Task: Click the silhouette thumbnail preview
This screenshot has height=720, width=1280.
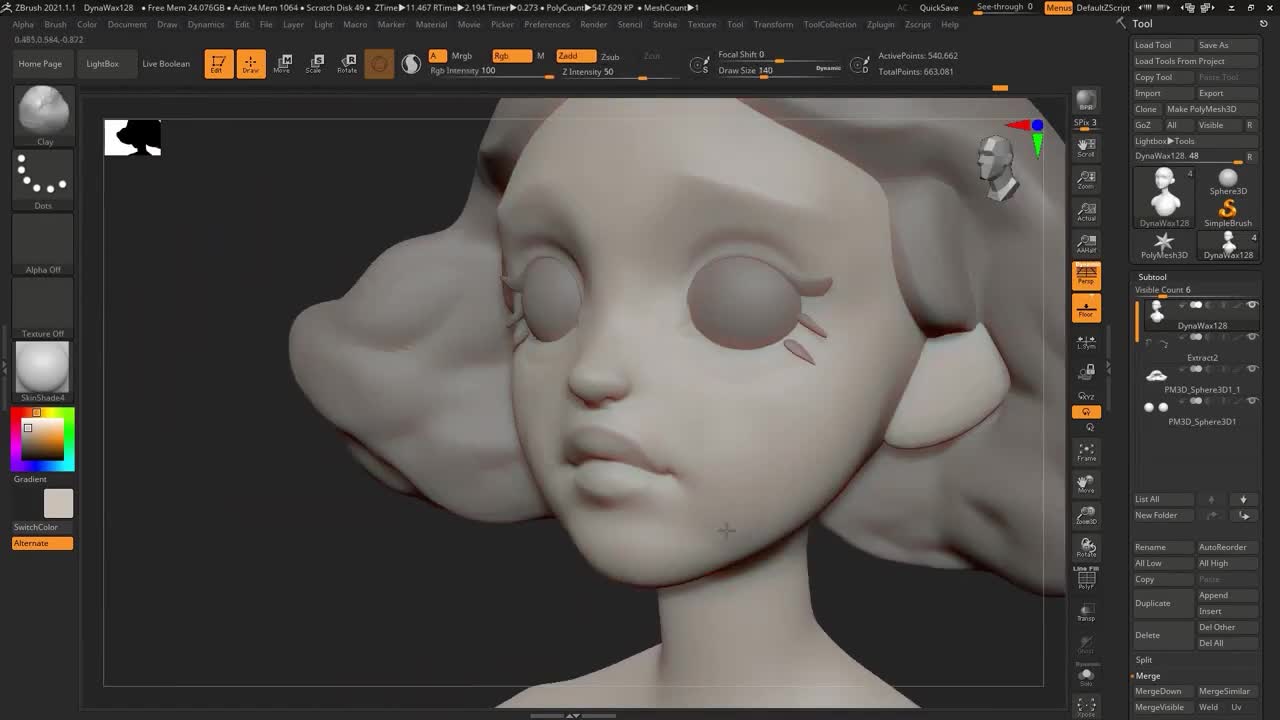Action: (133, 138)
